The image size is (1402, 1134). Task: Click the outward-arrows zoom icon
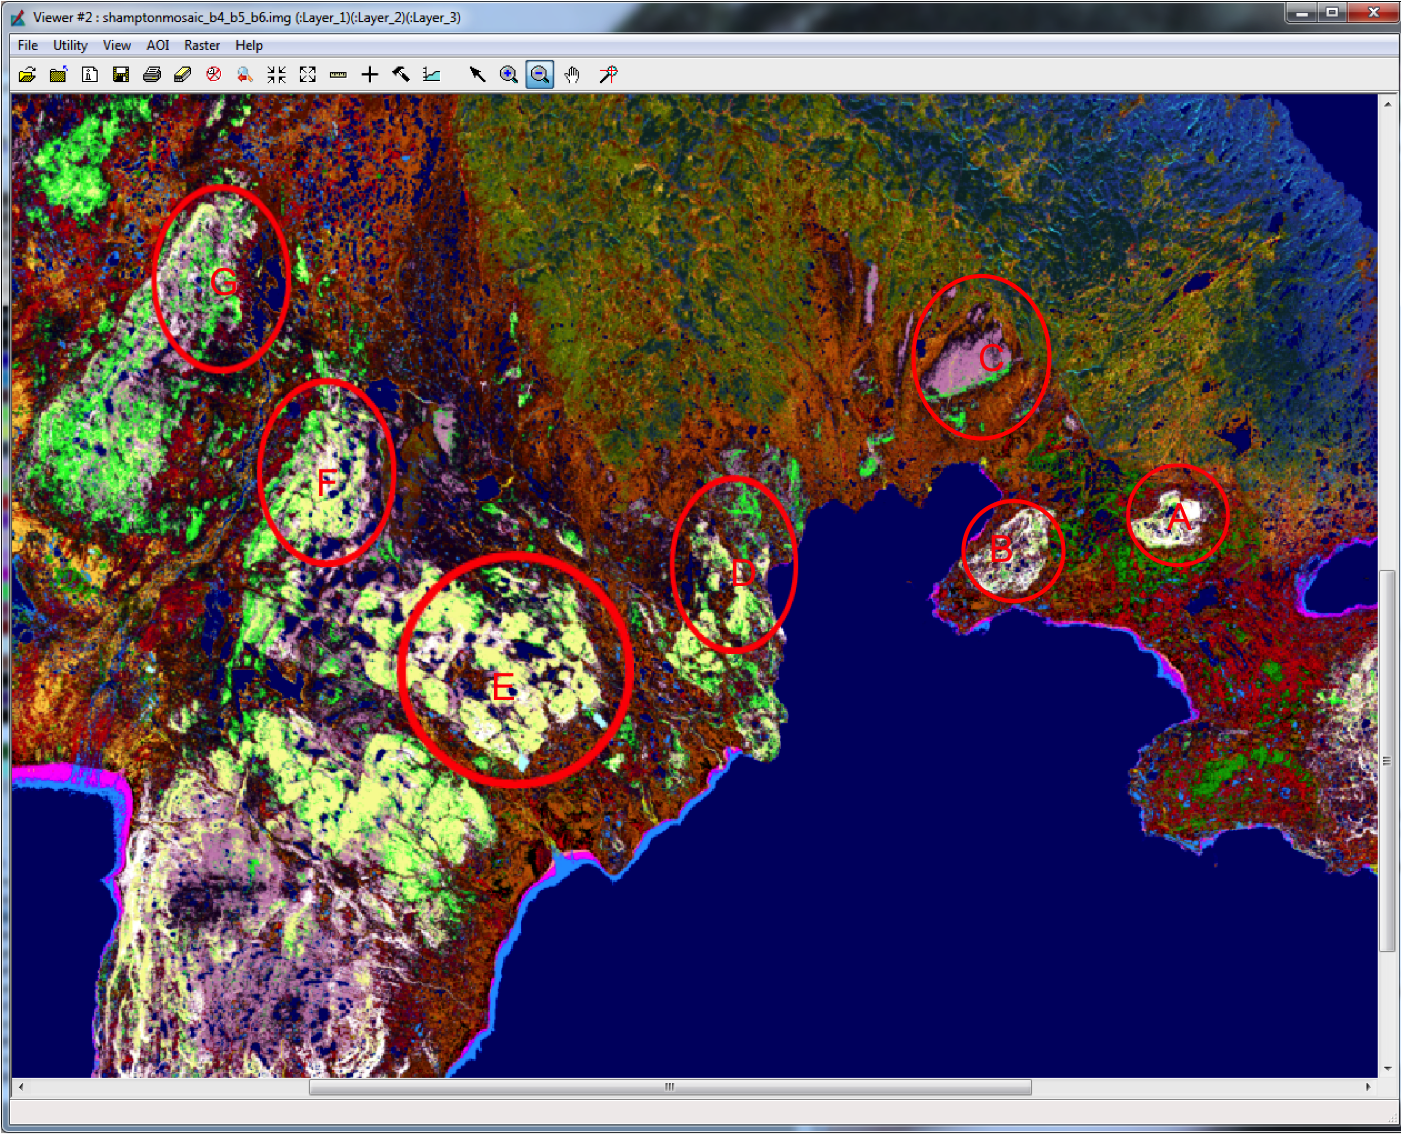tap(307, 75)
